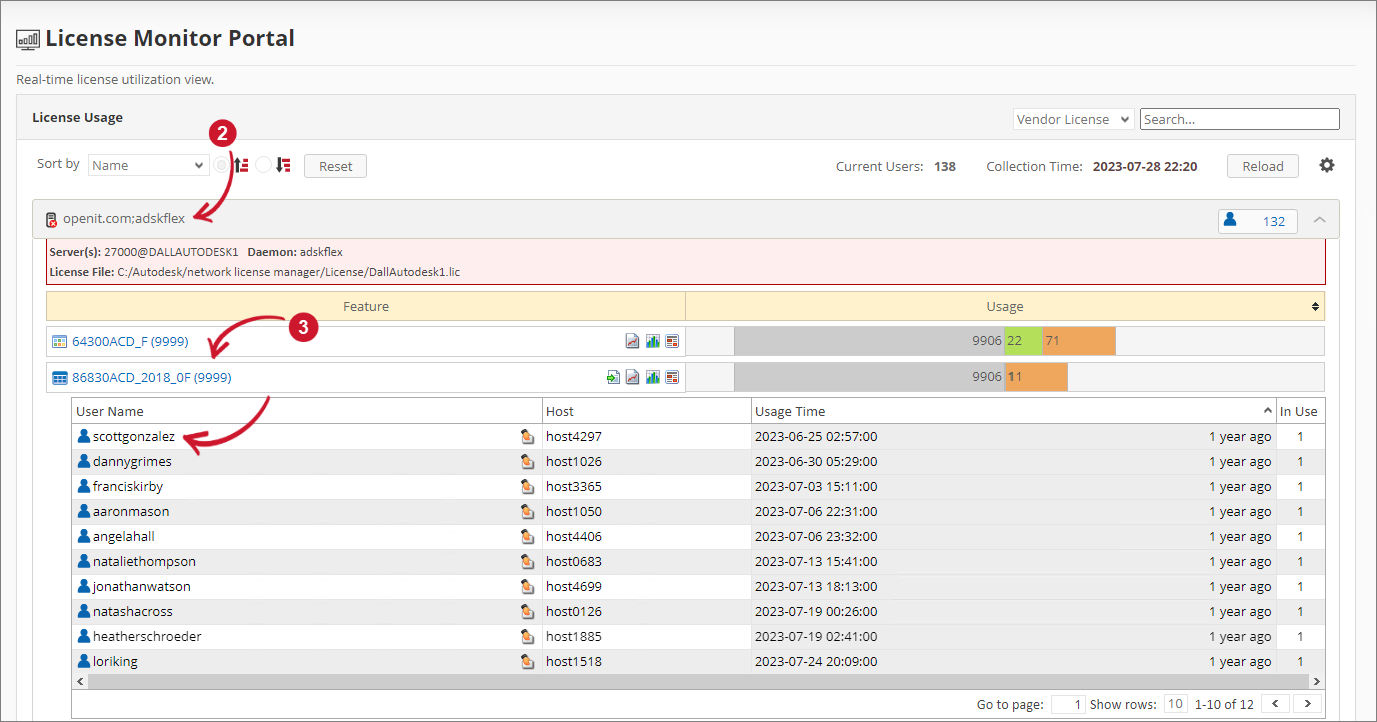This screenshot has width=1377, height=722.
Task: Collapse the openit.com;adskflex panel chevron
Action: click(1320, 220)
